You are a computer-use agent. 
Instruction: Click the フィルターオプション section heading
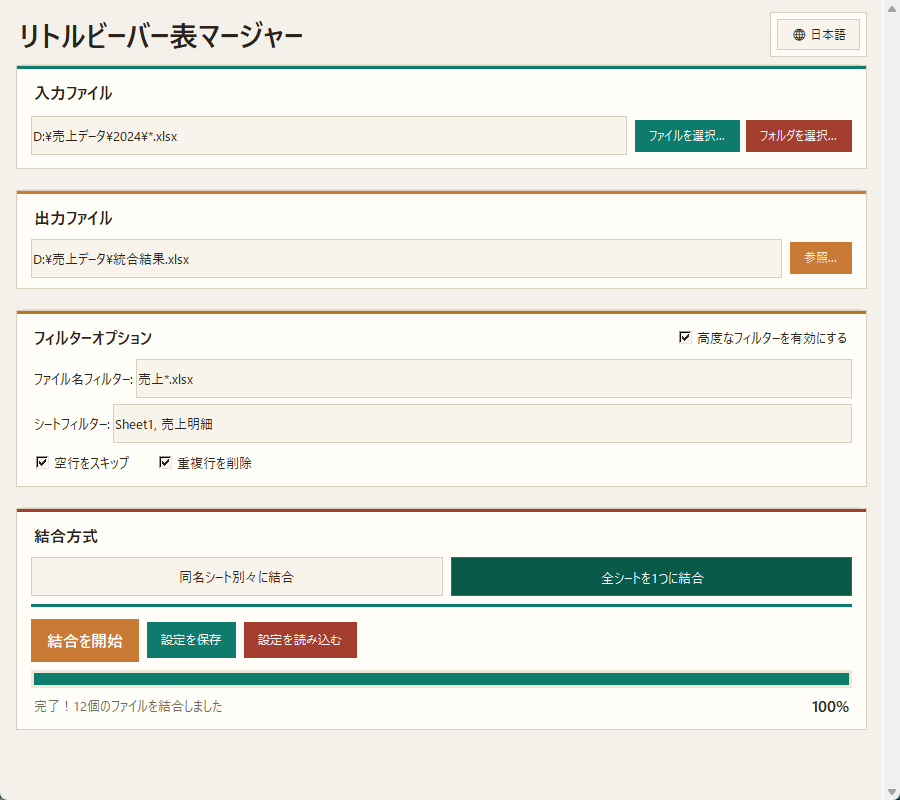coord(92,337)
